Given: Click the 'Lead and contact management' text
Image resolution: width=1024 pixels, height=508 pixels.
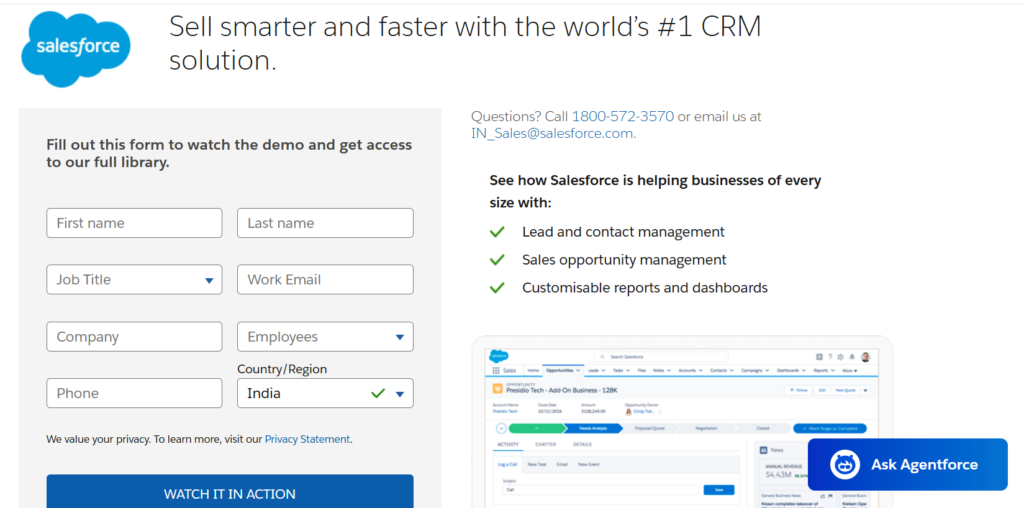Looking at the screenshot, I should [x=623, y=232].
